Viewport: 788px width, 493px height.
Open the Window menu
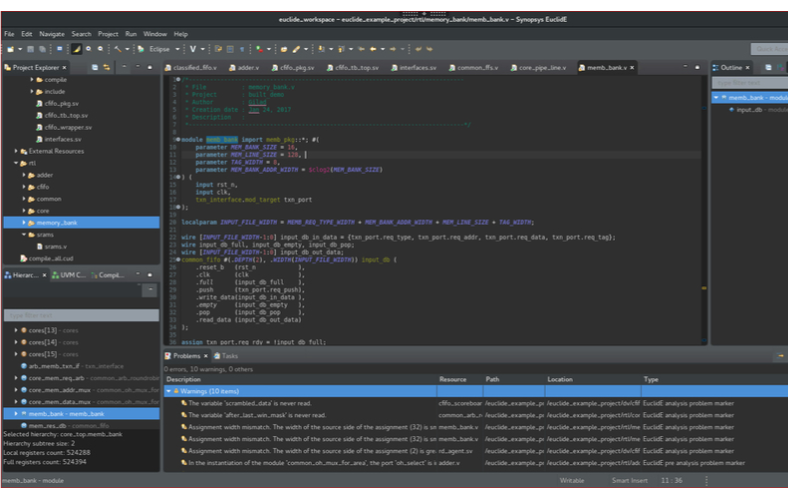coord(155,34)
